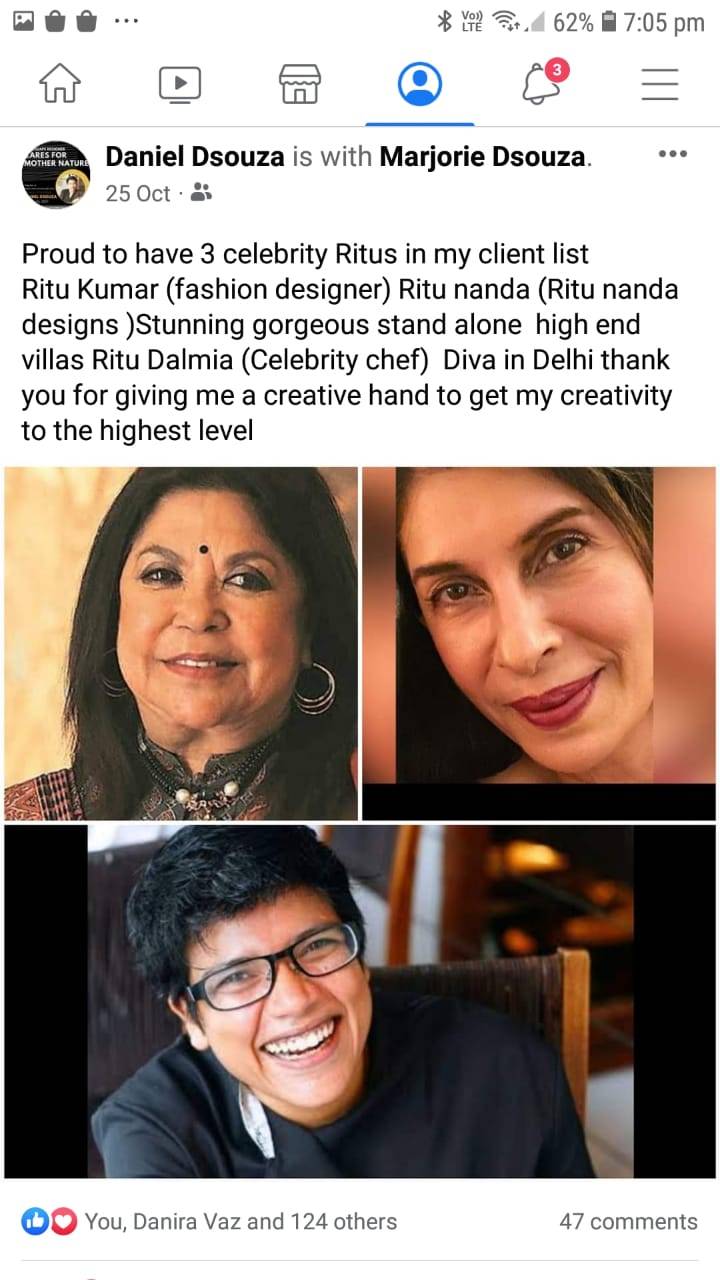Open the Home feed tab

pyautogui.click(x=59, y=85)
